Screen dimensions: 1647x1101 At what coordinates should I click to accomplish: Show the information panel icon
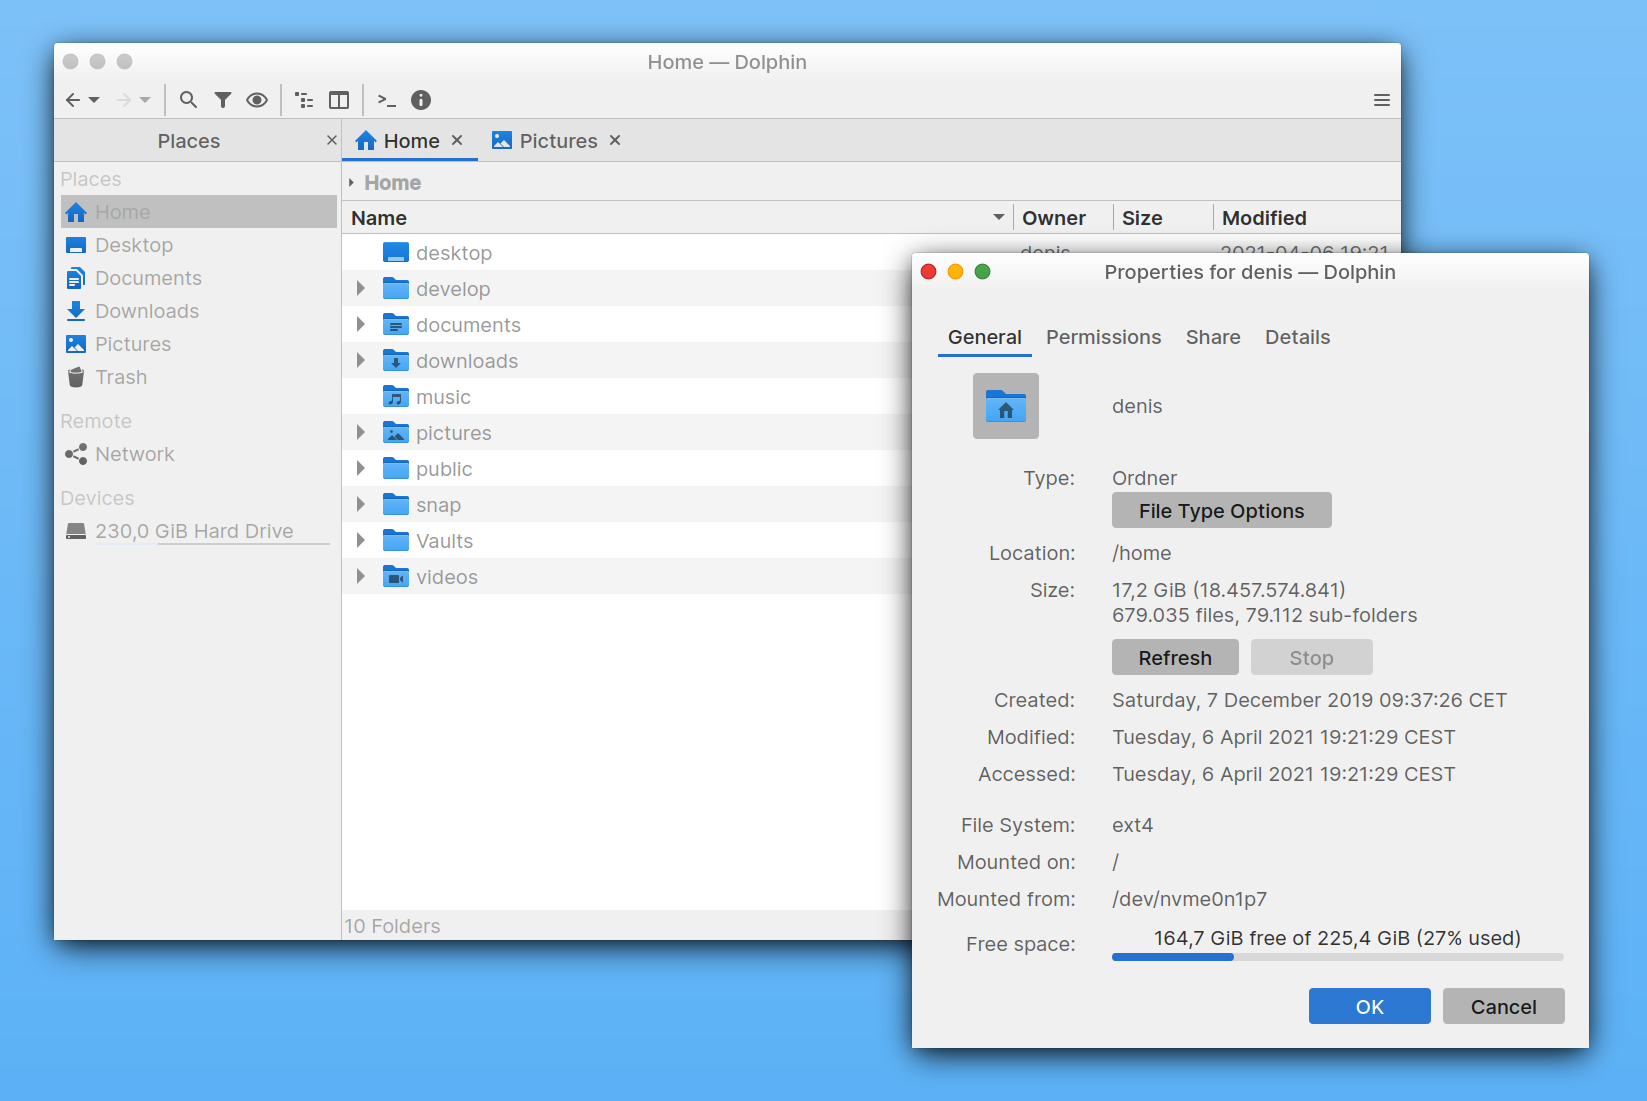pos(421,100)
